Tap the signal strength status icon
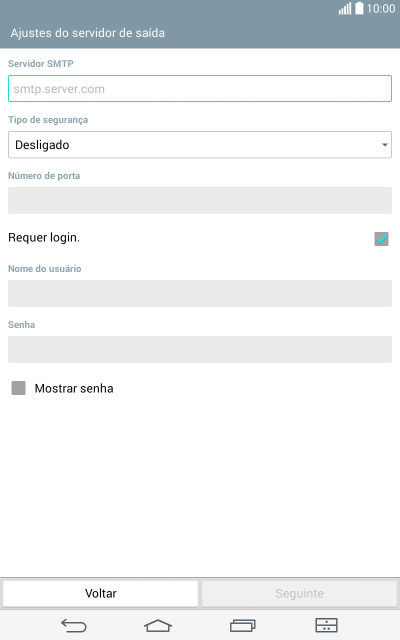400x640 pixels. coord(345,9)
